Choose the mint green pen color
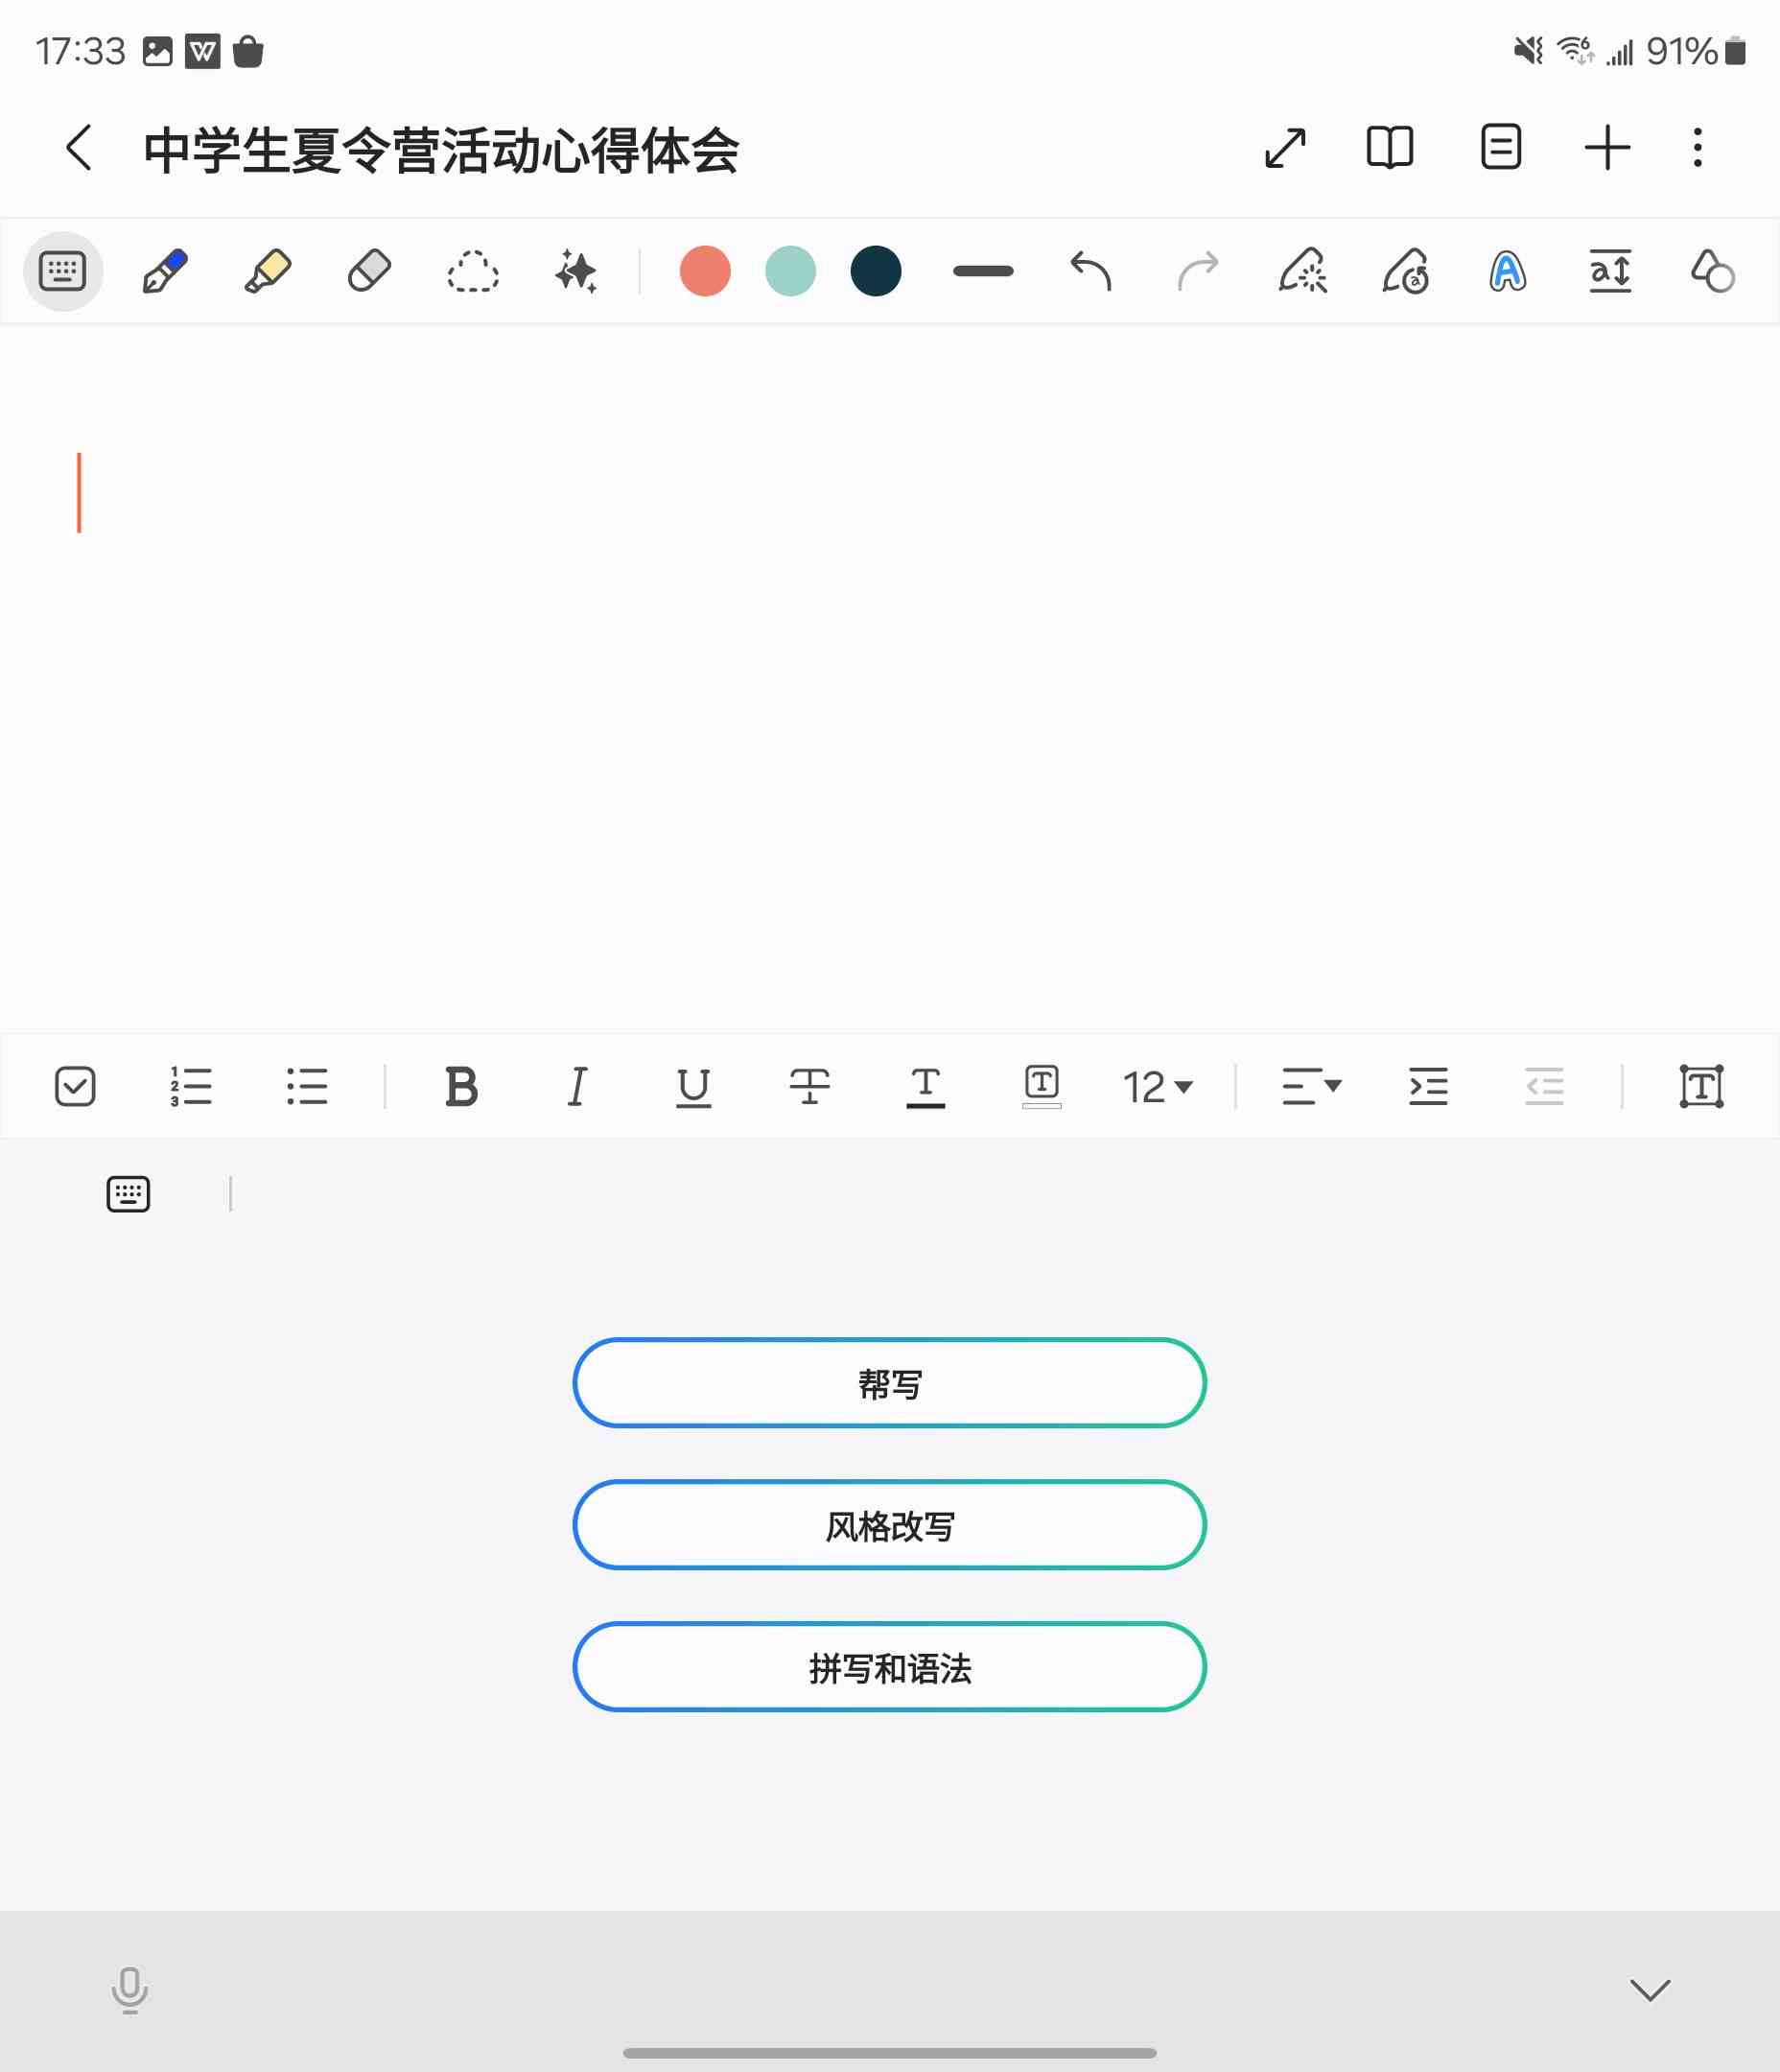 790,271
